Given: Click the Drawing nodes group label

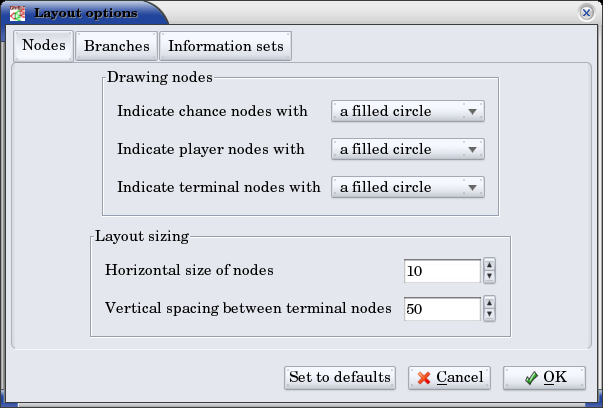Looking at the screenshot, I should pyautogui.click(x=157, y=76).
